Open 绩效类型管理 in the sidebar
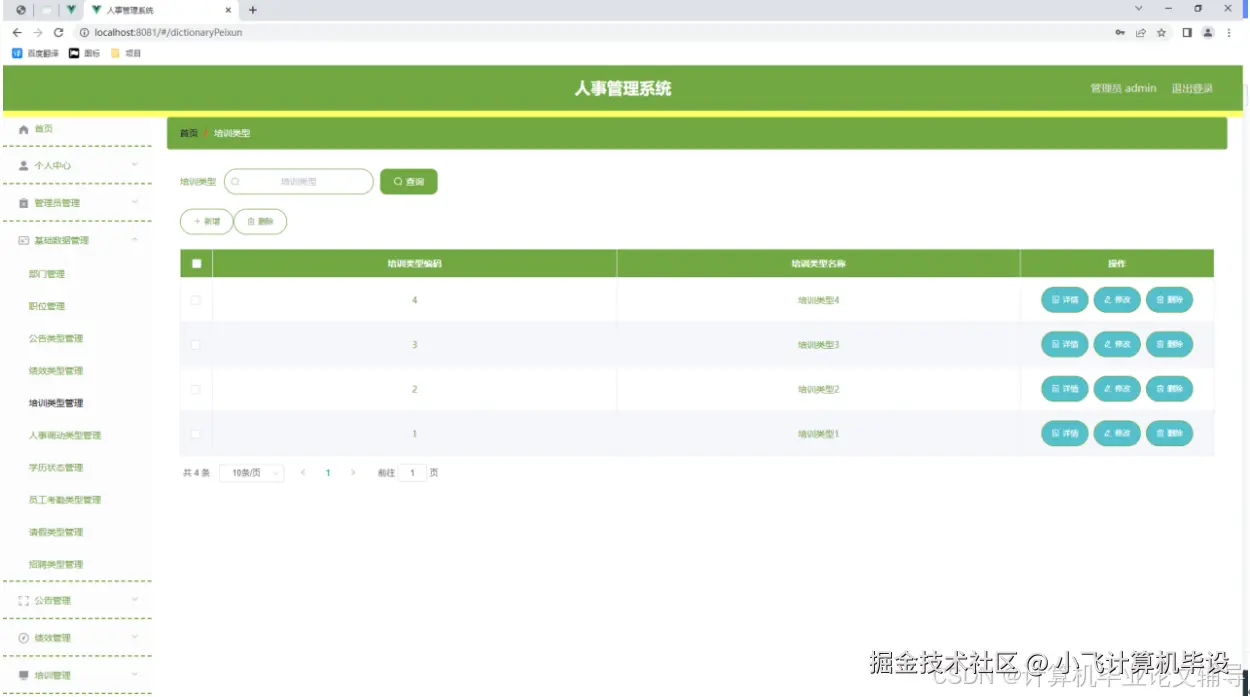This screenshot has height=697, width=1250. click(56, 371)
